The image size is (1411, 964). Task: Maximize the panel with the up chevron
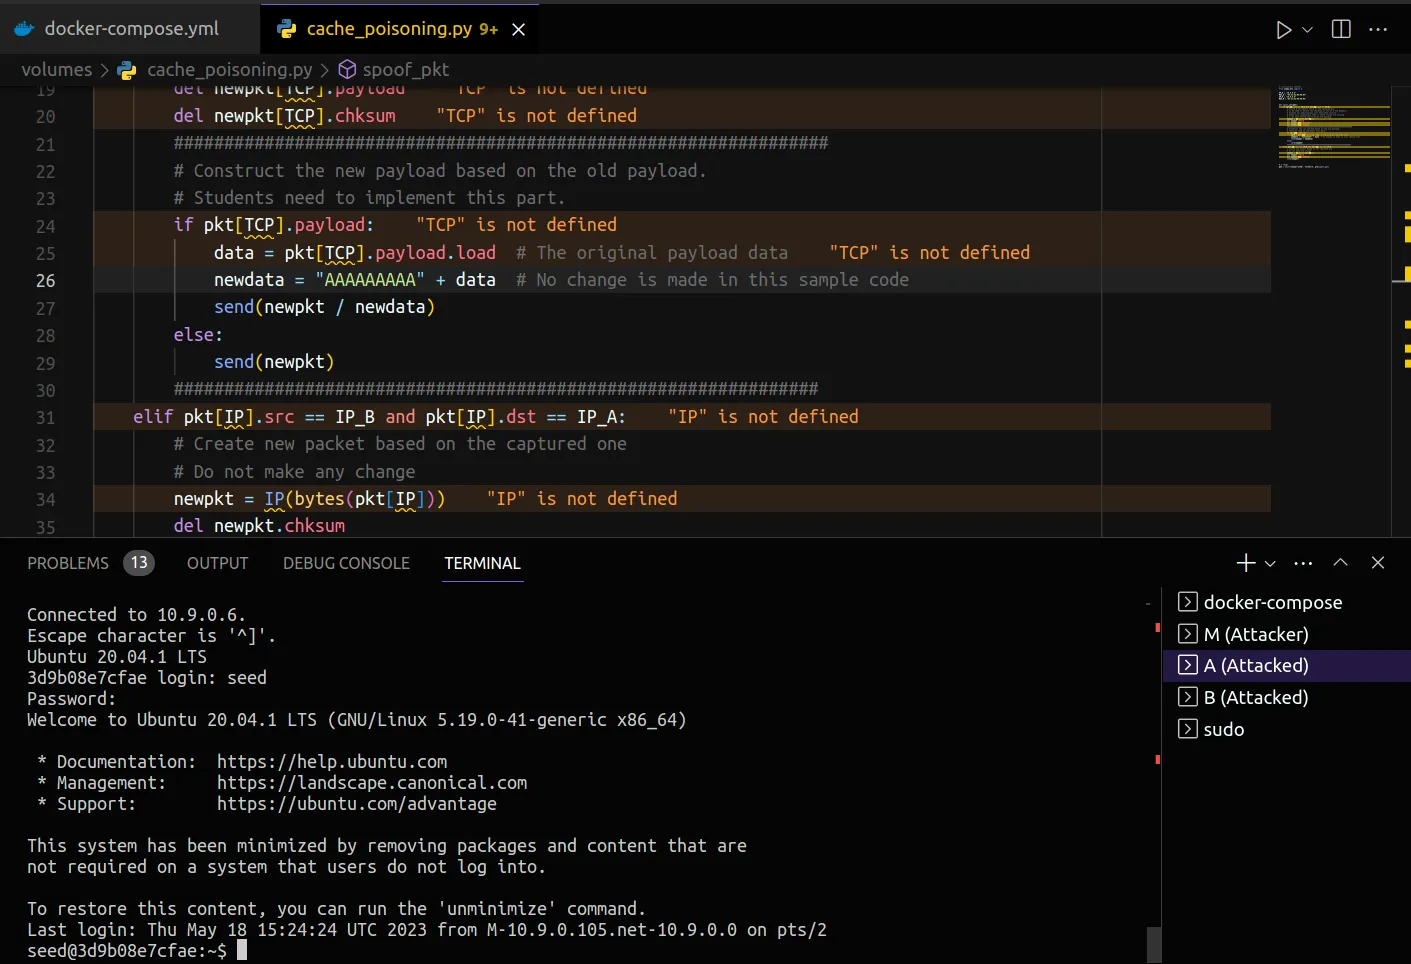(1340, 563)
